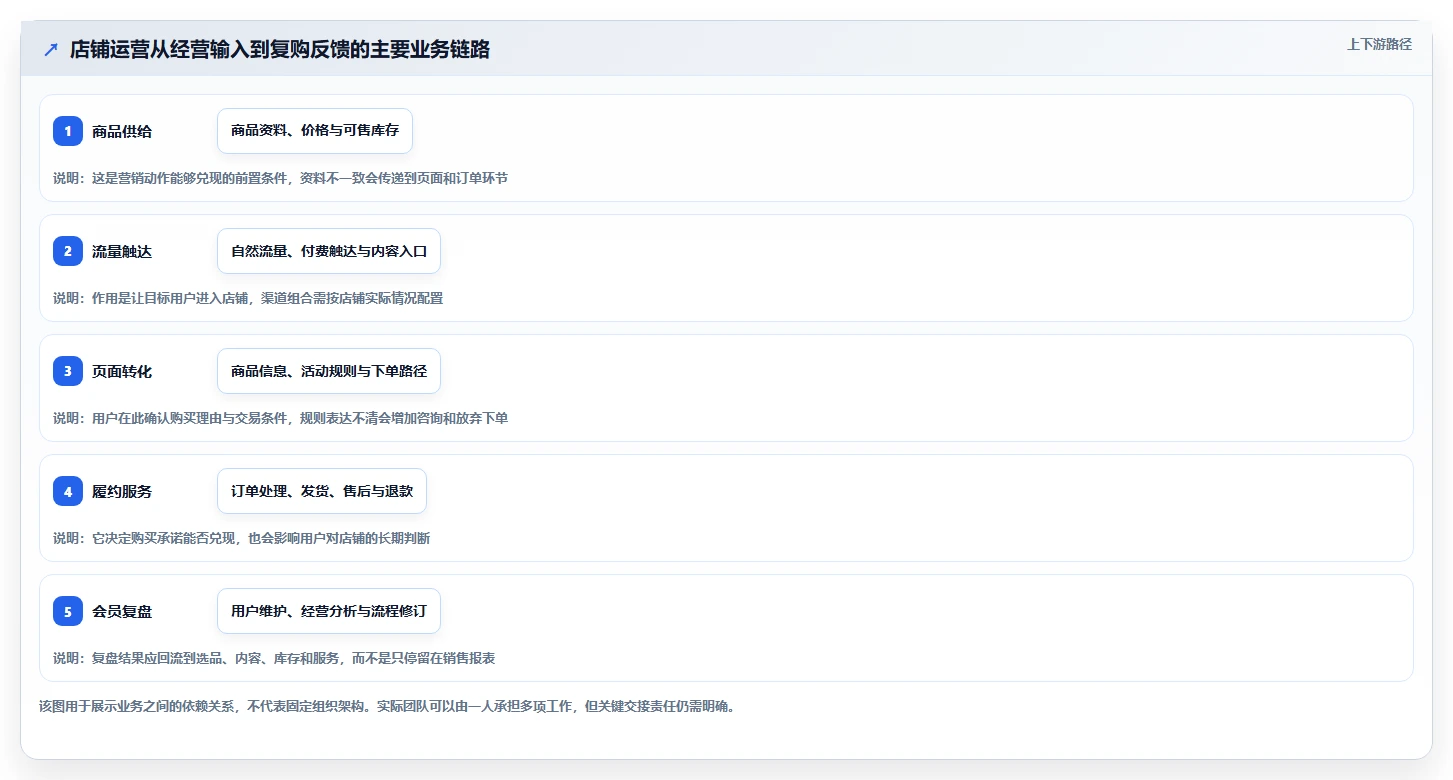Click the footer note starting 该图用于展示业务之间
This screenshot has height=780, width=1453.
(387, 706)
